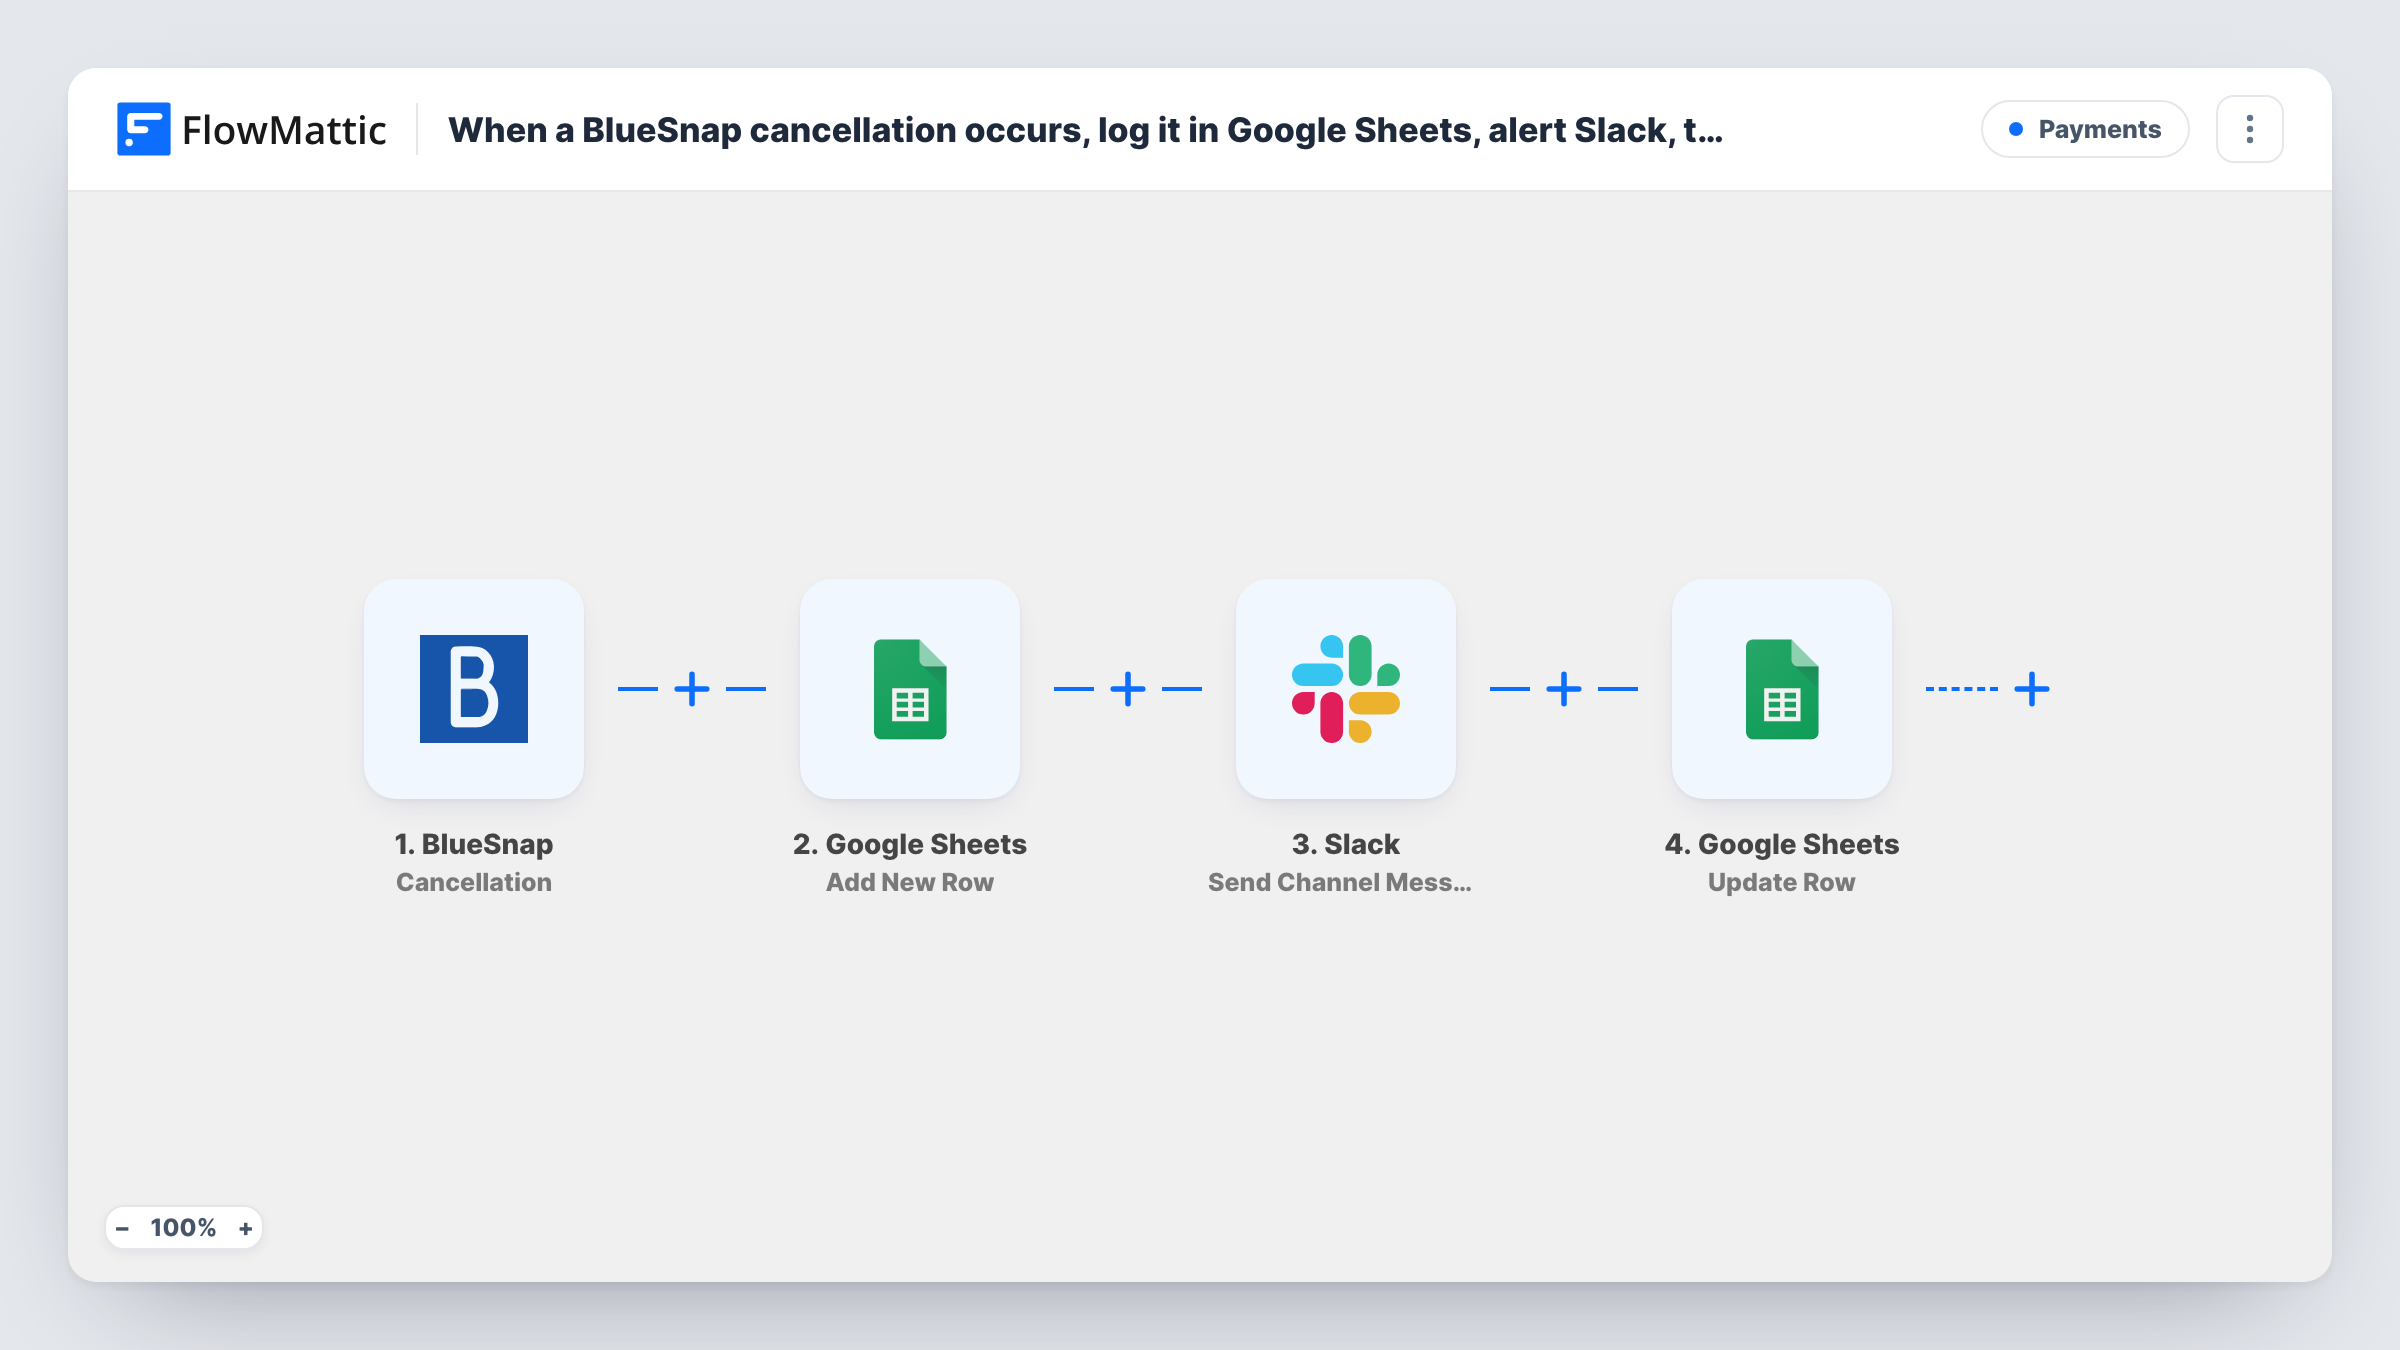Viewport: 2400px width, 1350px height.
Task: Click the '2. Google Sheets' step label
Action: pos(910,844)
